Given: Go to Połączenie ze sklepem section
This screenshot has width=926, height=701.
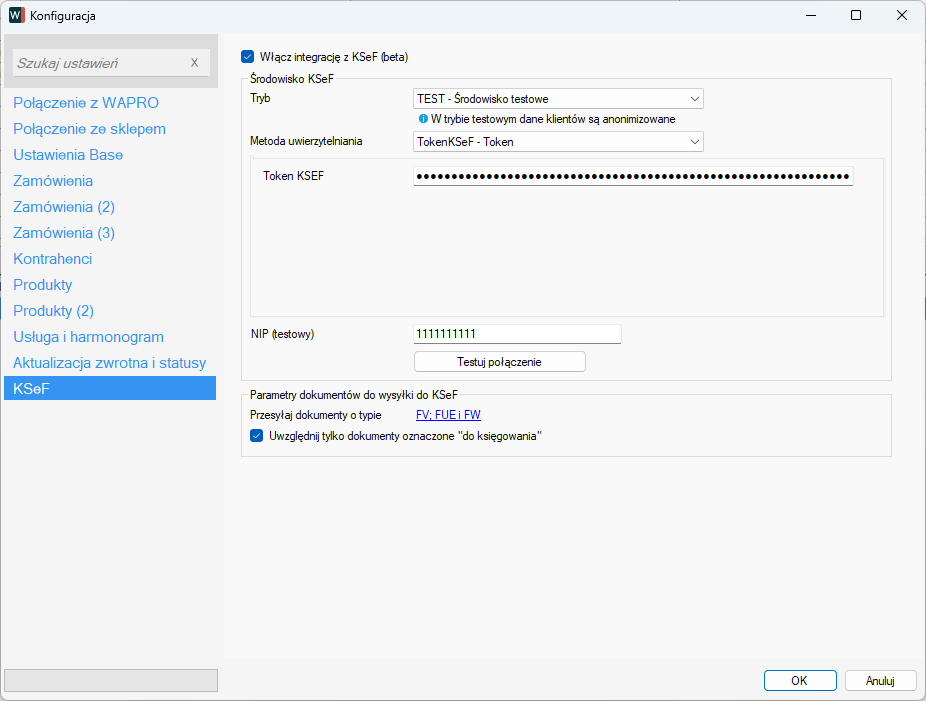Looking at the screenshot, I should (x=89, y=129).
